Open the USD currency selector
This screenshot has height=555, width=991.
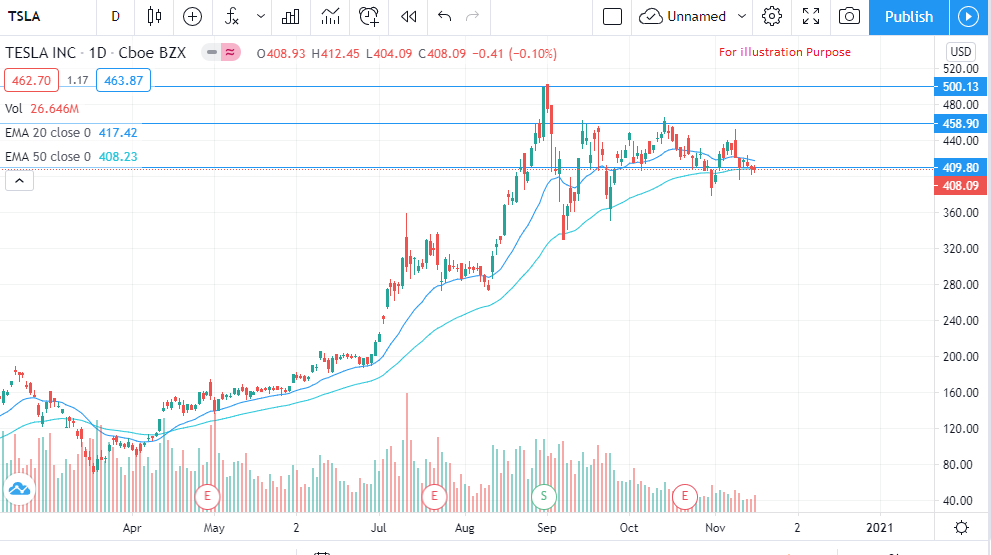[961, 52]
